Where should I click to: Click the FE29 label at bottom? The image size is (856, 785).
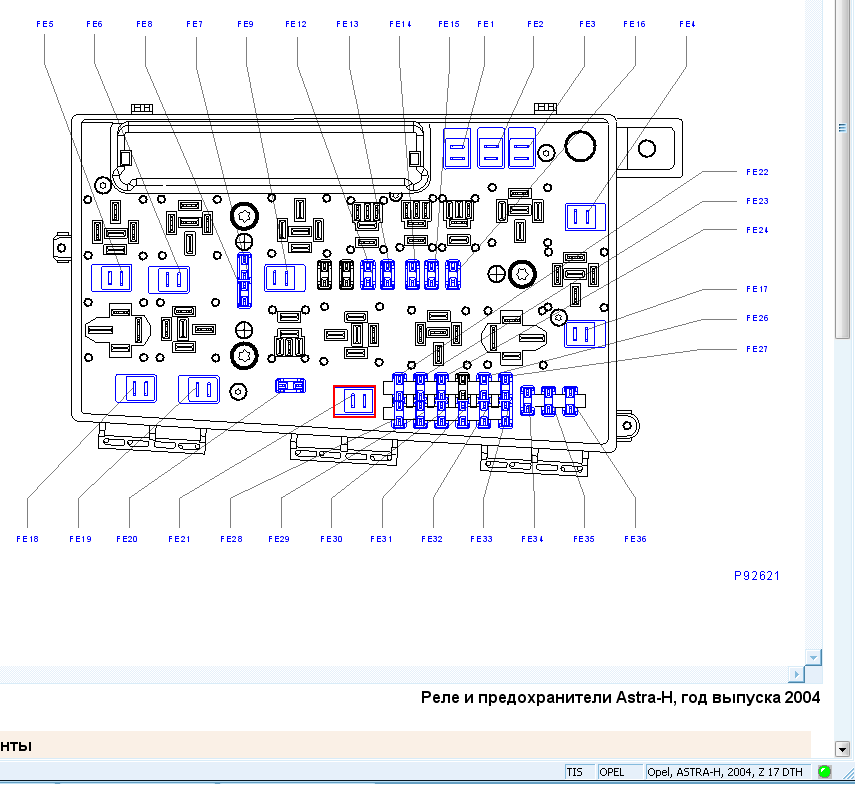pyautogui.click(x=278, y=539)
